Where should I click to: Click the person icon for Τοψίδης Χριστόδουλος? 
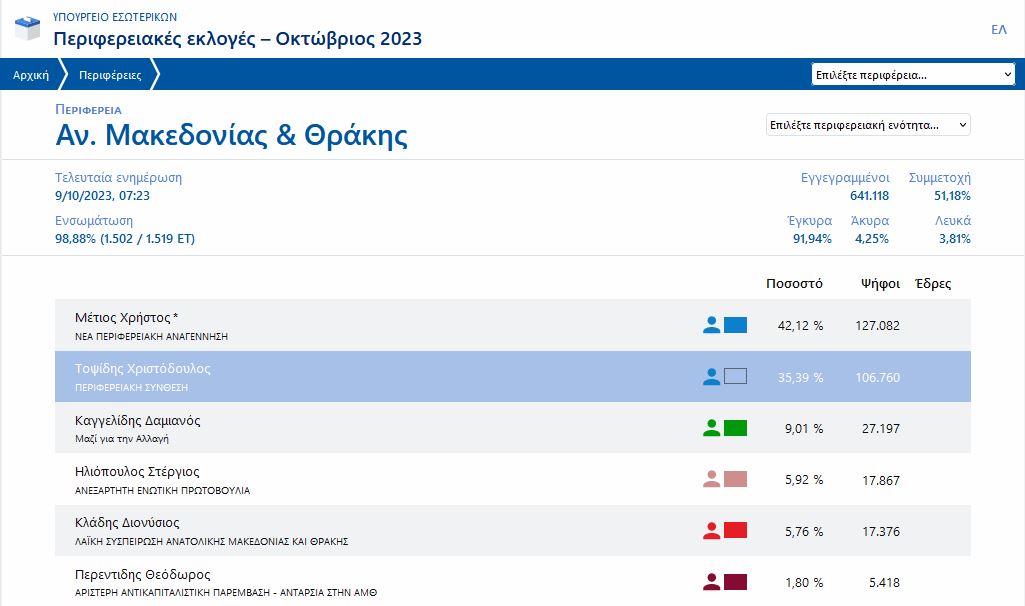711,377
